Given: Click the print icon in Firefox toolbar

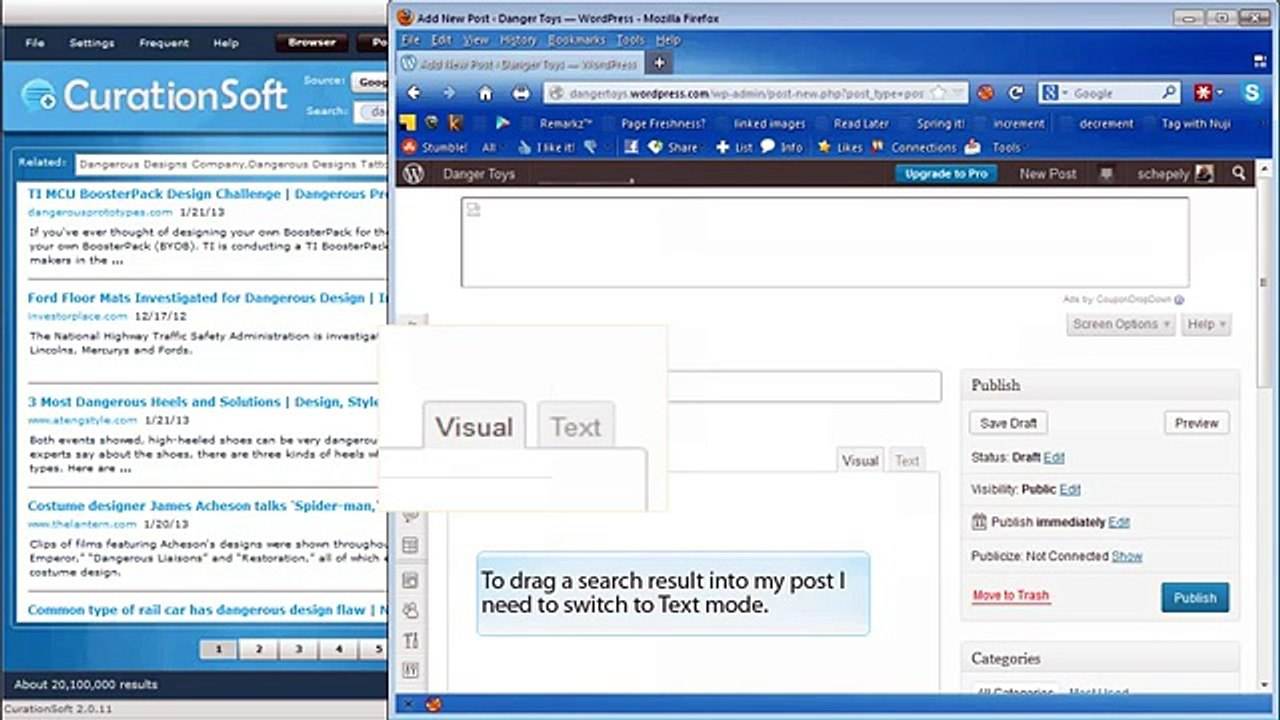Looking at the screenshot, I should click(520, 93).
